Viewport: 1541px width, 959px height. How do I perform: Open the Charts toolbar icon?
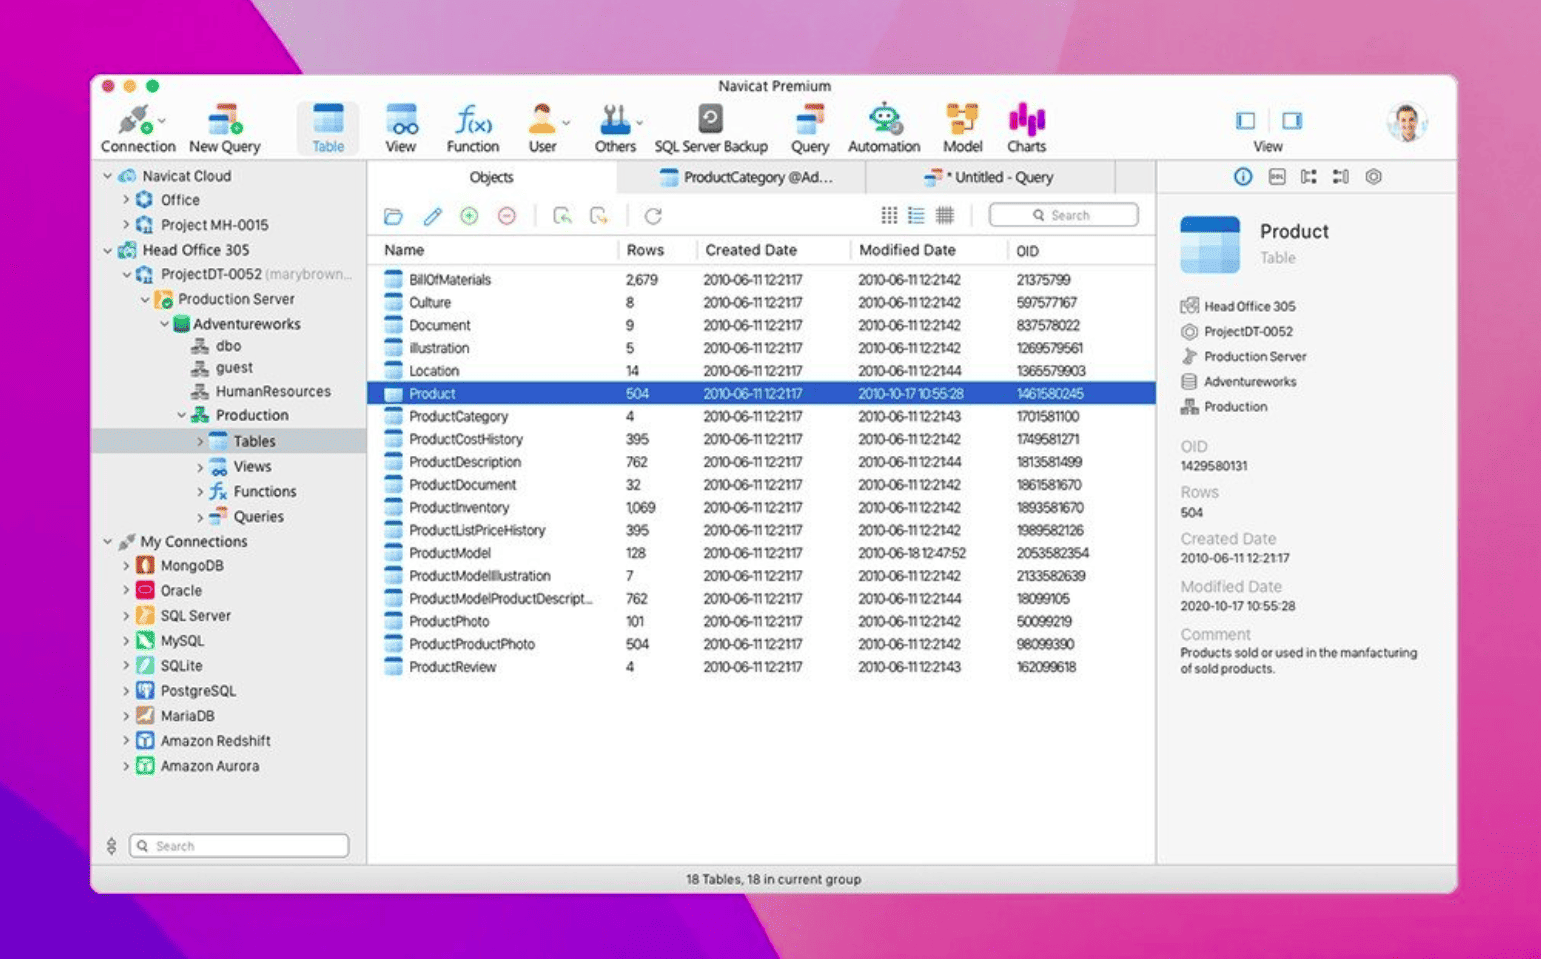coord(1027,120)
